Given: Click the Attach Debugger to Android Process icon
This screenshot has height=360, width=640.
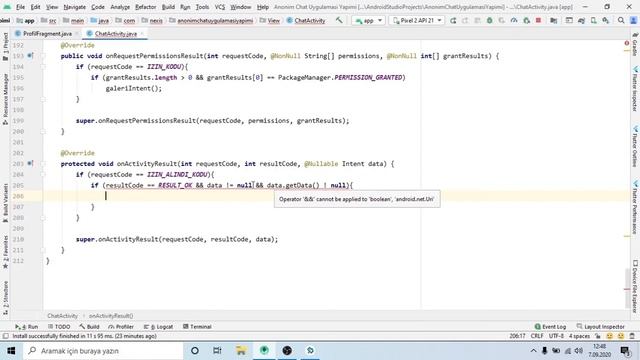Looking at the screenshot, I should [x=527, y=20].
